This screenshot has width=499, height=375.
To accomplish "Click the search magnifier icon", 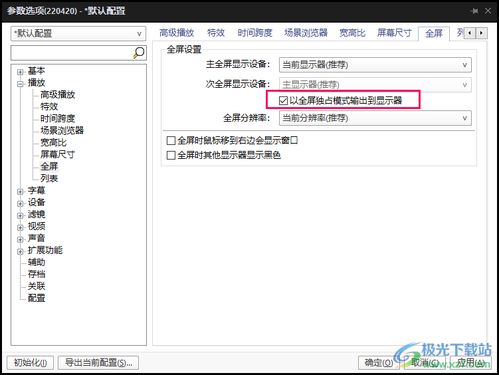I will point(139,52).
